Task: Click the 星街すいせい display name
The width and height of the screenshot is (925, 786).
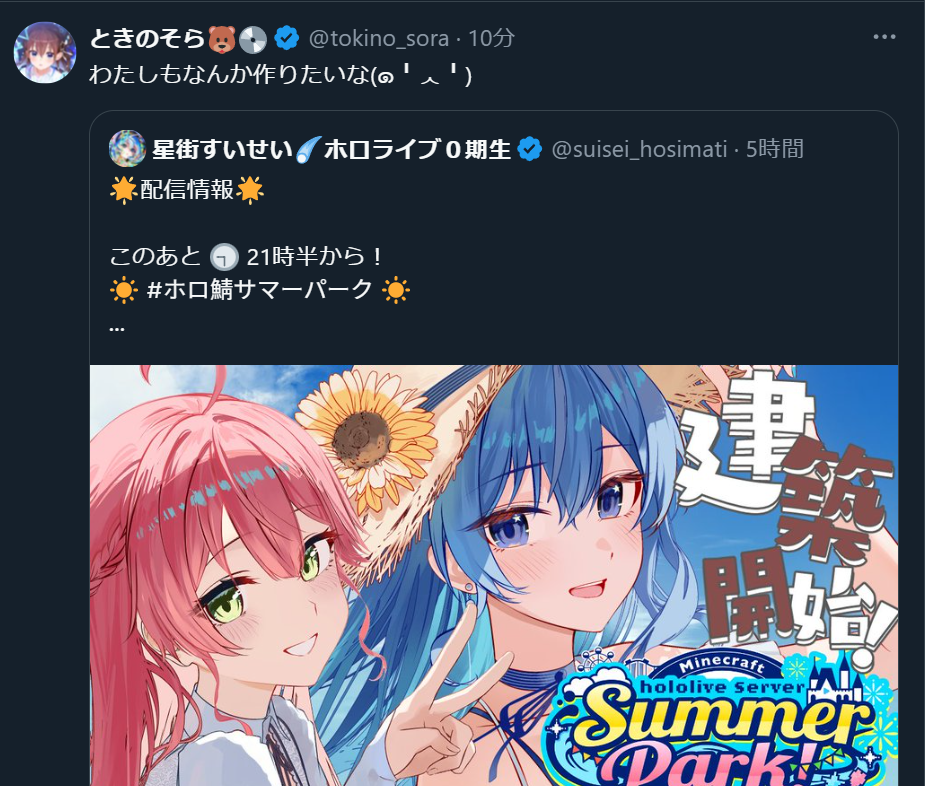Action: 222,149
